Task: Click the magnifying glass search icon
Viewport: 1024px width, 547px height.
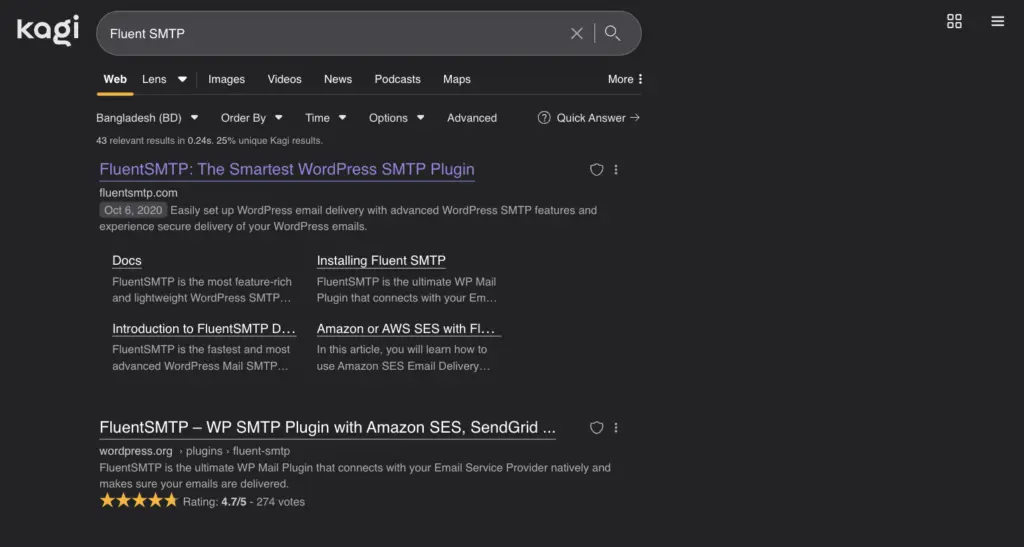Action: (612, 33)
